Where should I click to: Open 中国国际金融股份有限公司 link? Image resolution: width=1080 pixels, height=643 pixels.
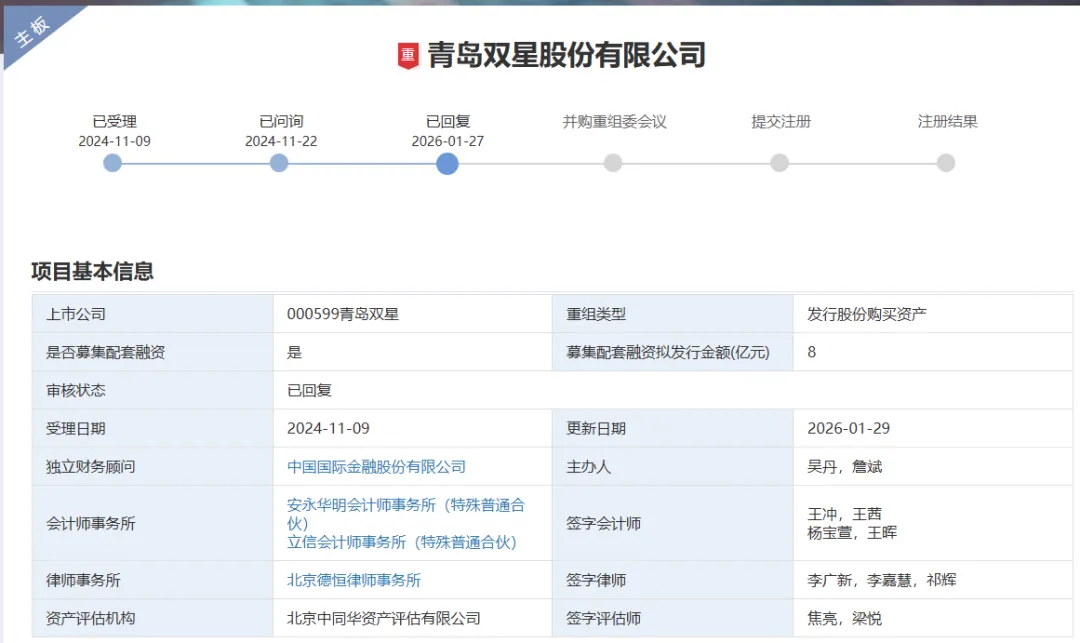pos(376,467)
